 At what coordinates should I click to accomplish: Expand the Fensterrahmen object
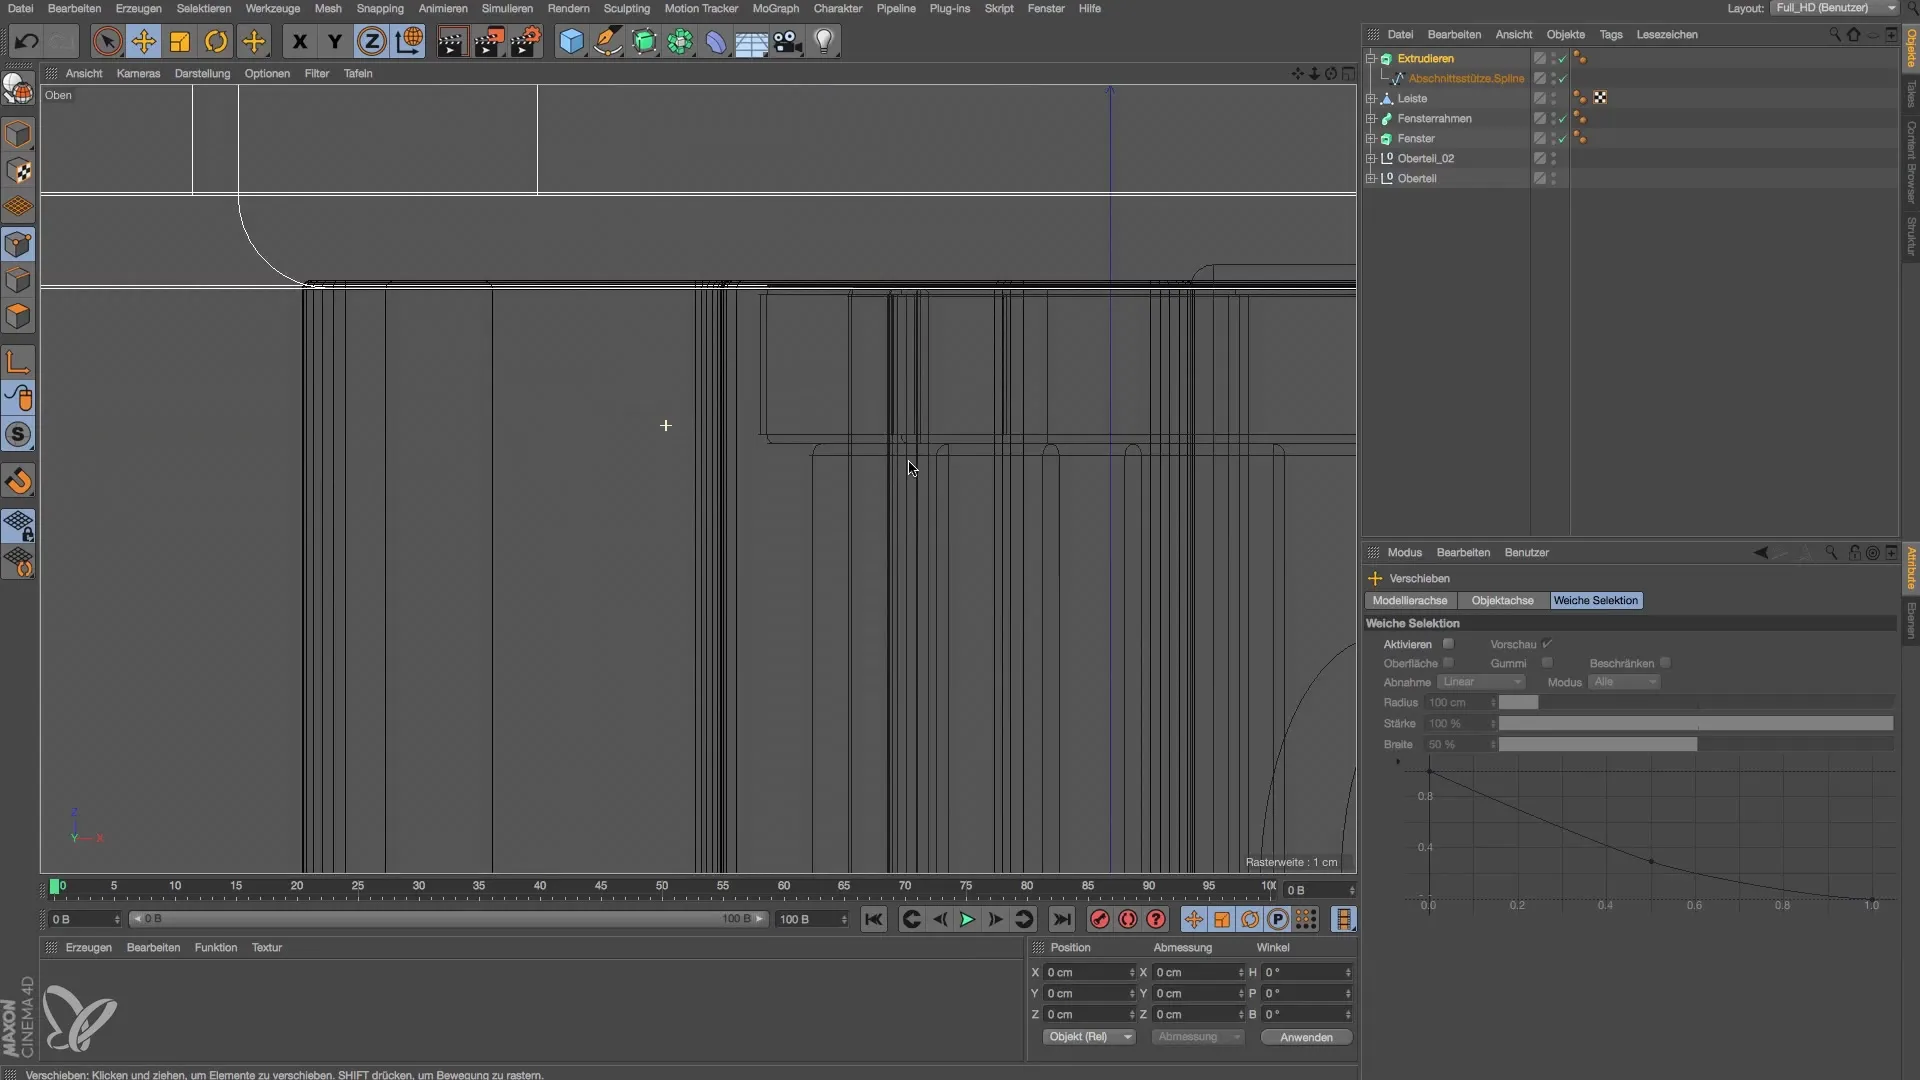1371,118
